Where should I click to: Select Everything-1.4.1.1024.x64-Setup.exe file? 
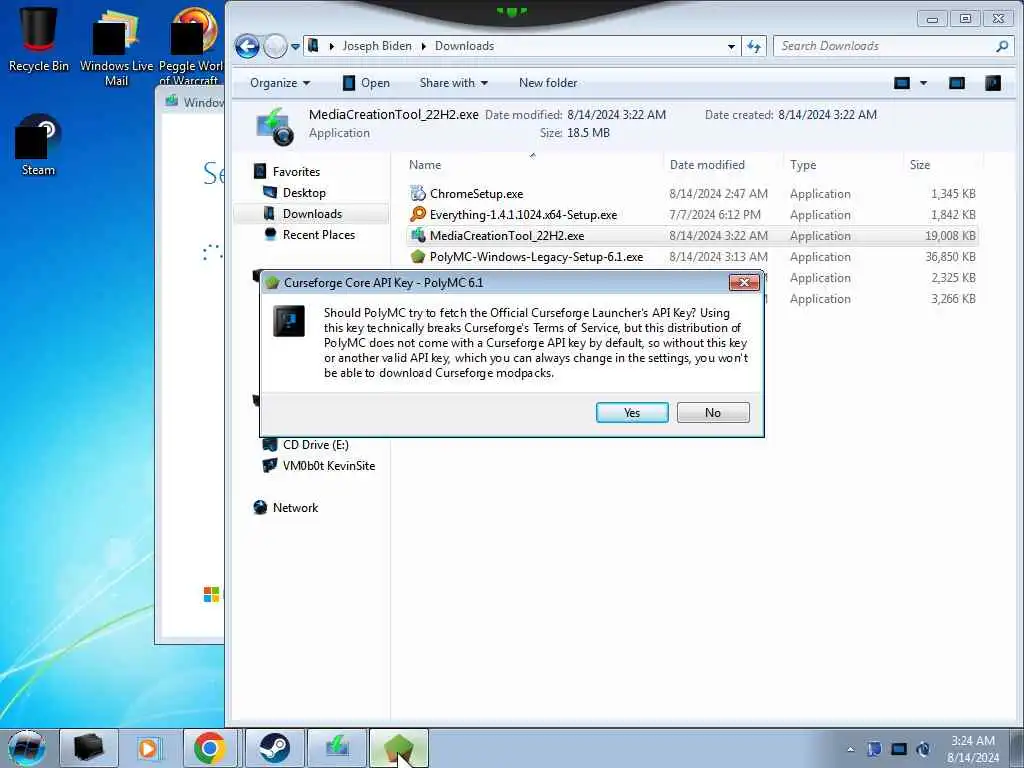pos(692,215)
